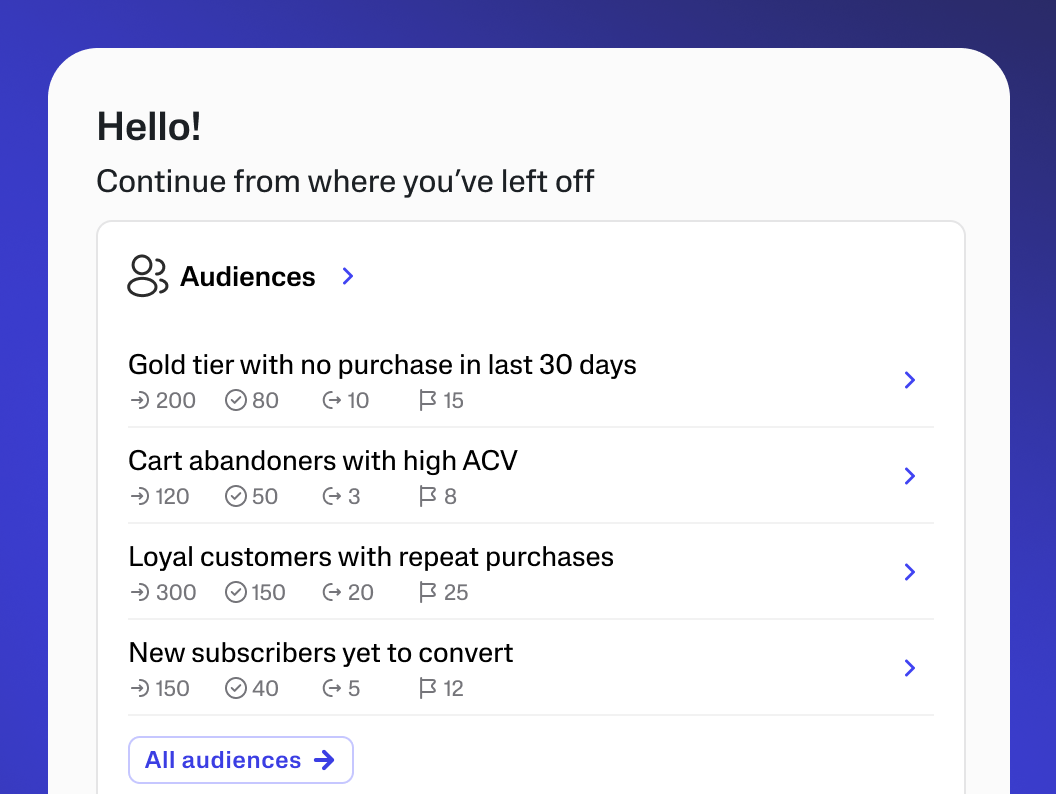Click the Audiences people icon
This screenshot has width=1056, height=794.
coord(147,276)
